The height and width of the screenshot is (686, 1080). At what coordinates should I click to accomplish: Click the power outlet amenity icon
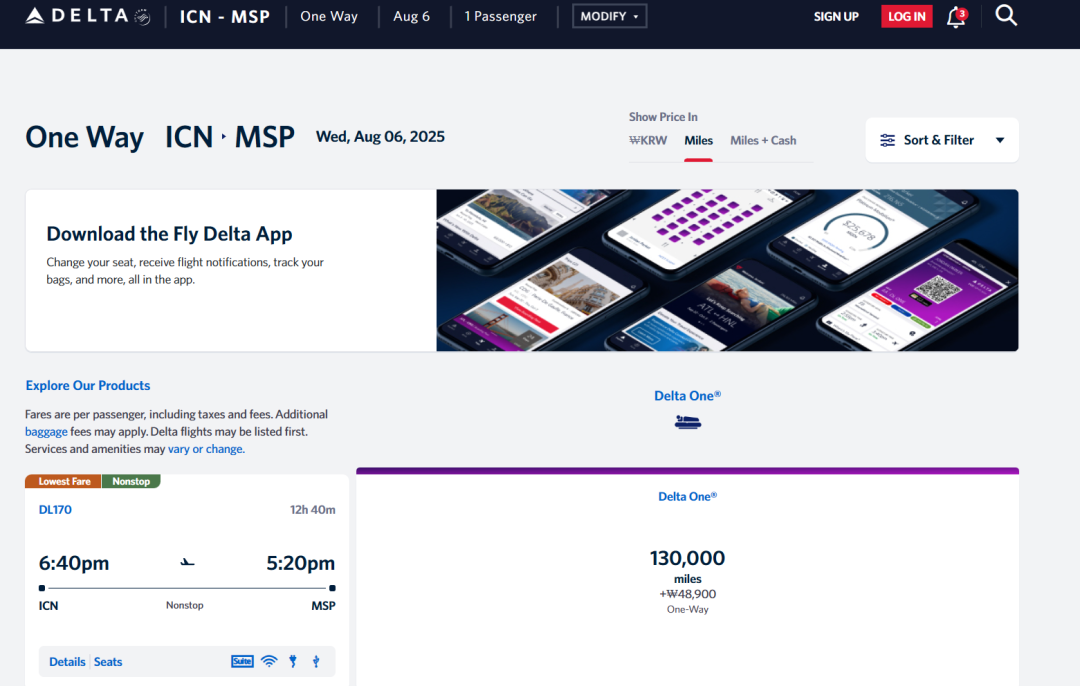[293, 661]
